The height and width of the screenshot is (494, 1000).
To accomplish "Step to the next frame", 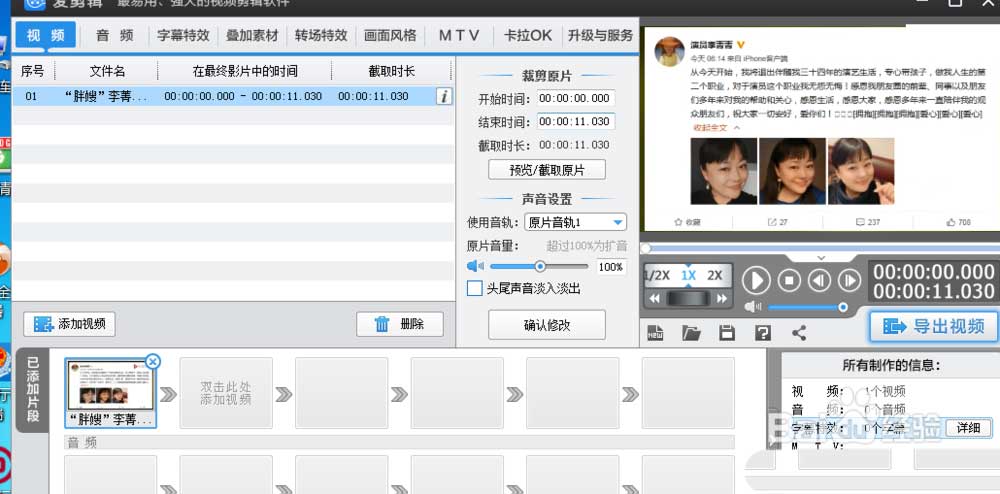I will pyautogui.click(x=849, y=280).
